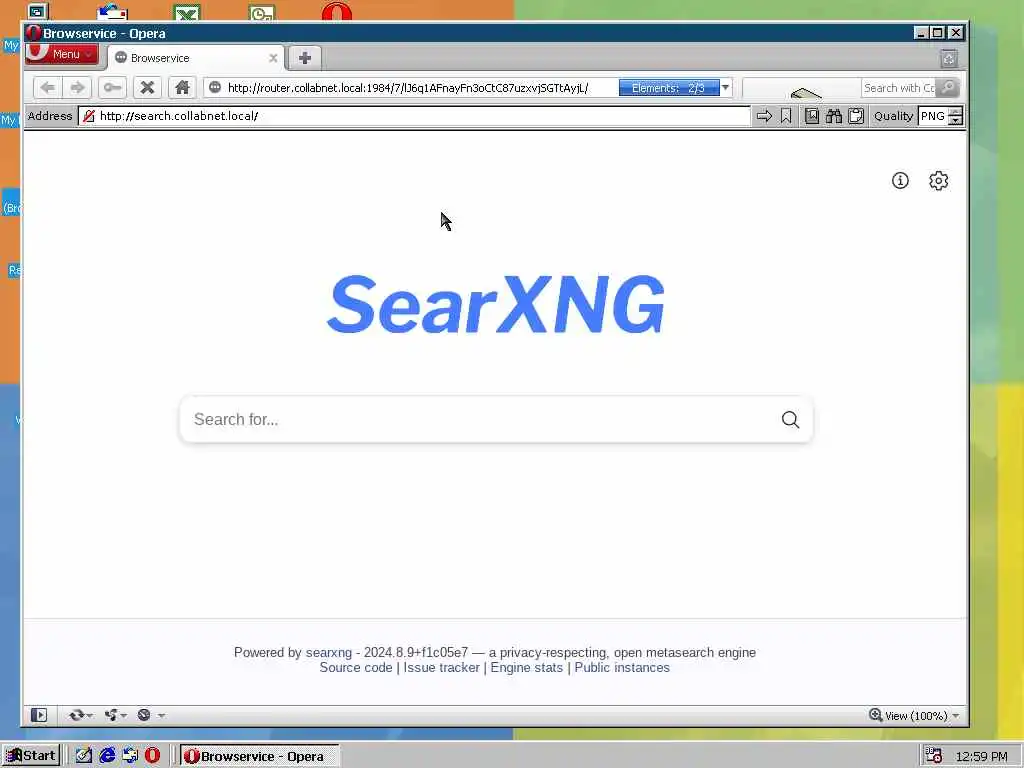Viewport: 1024px width, 768px height.
Task: Open the Opera Unite status dropdown
Action: pos(116,715)
